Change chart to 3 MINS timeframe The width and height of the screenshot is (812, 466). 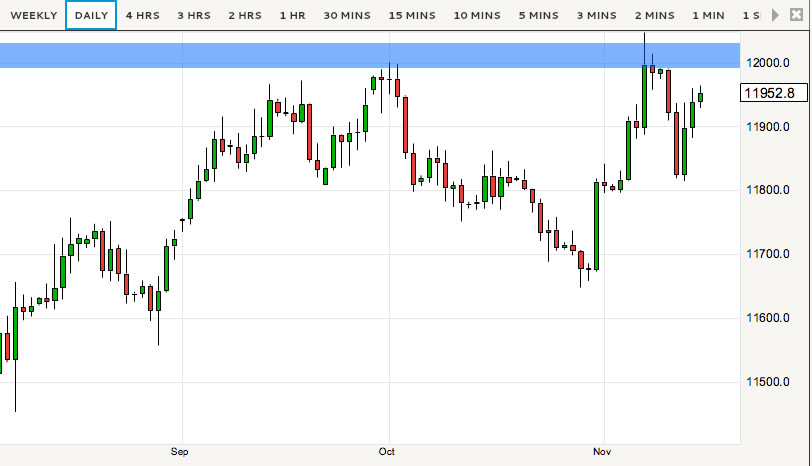(x=597, y=16)
